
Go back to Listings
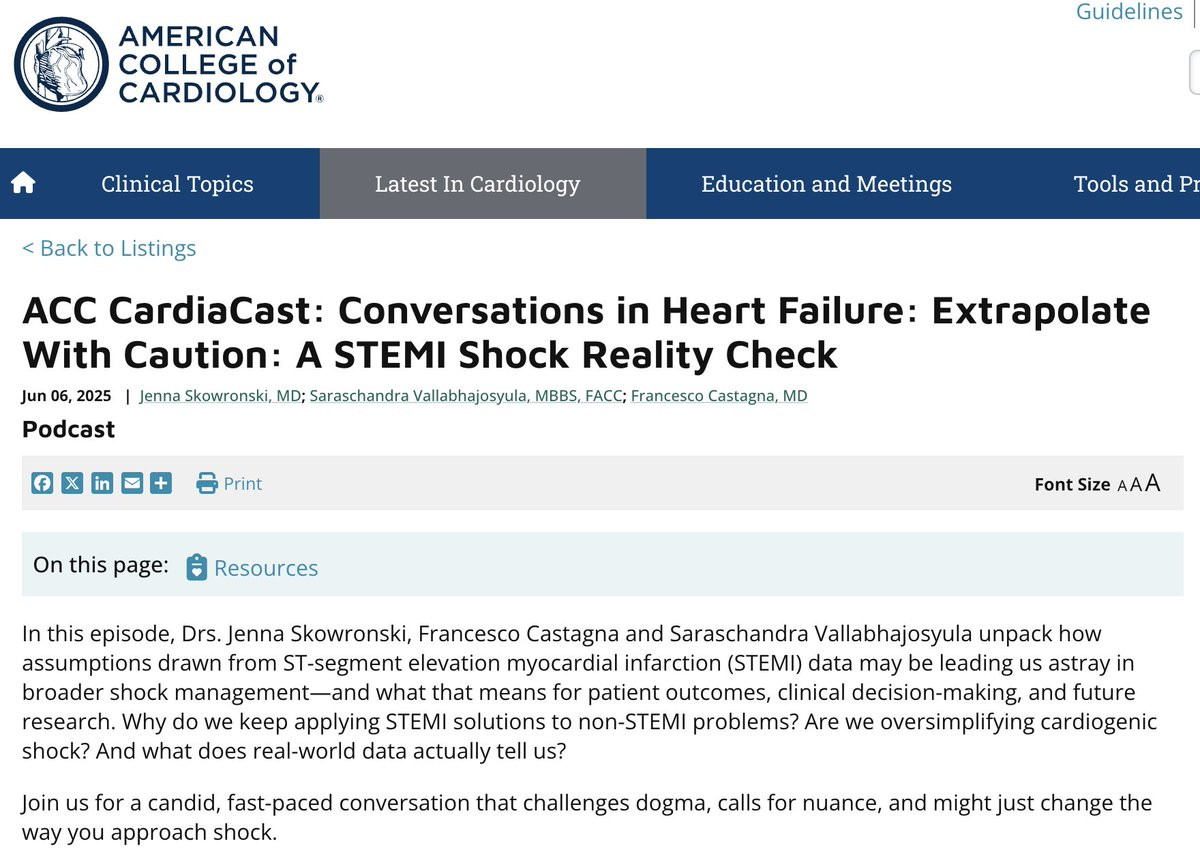[109, 248]
